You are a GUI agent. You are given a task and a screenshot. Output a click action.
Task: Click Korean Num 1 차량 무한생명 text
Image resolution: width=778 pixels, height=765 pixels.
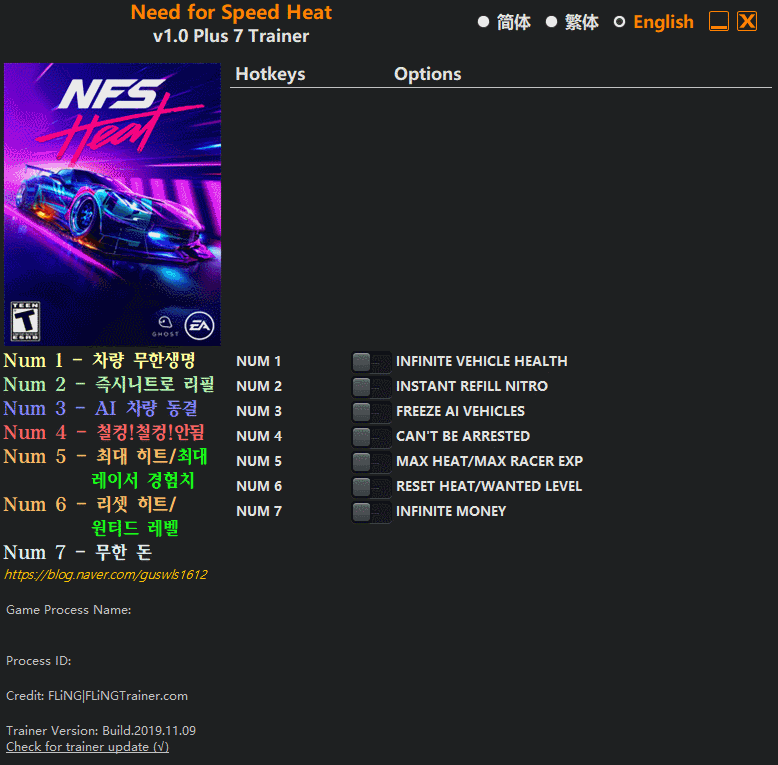pos(99,360)
